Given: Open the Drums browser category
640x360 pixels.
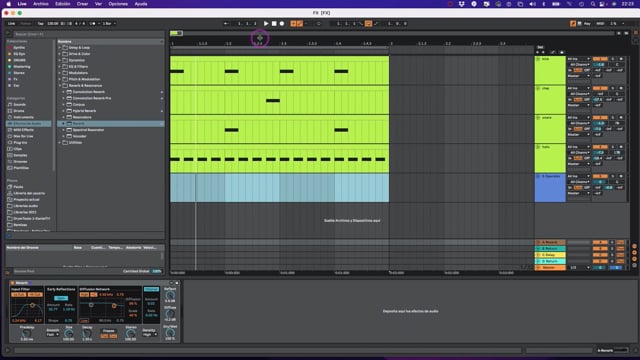Looking at the screenshot, I should (19, 111).
